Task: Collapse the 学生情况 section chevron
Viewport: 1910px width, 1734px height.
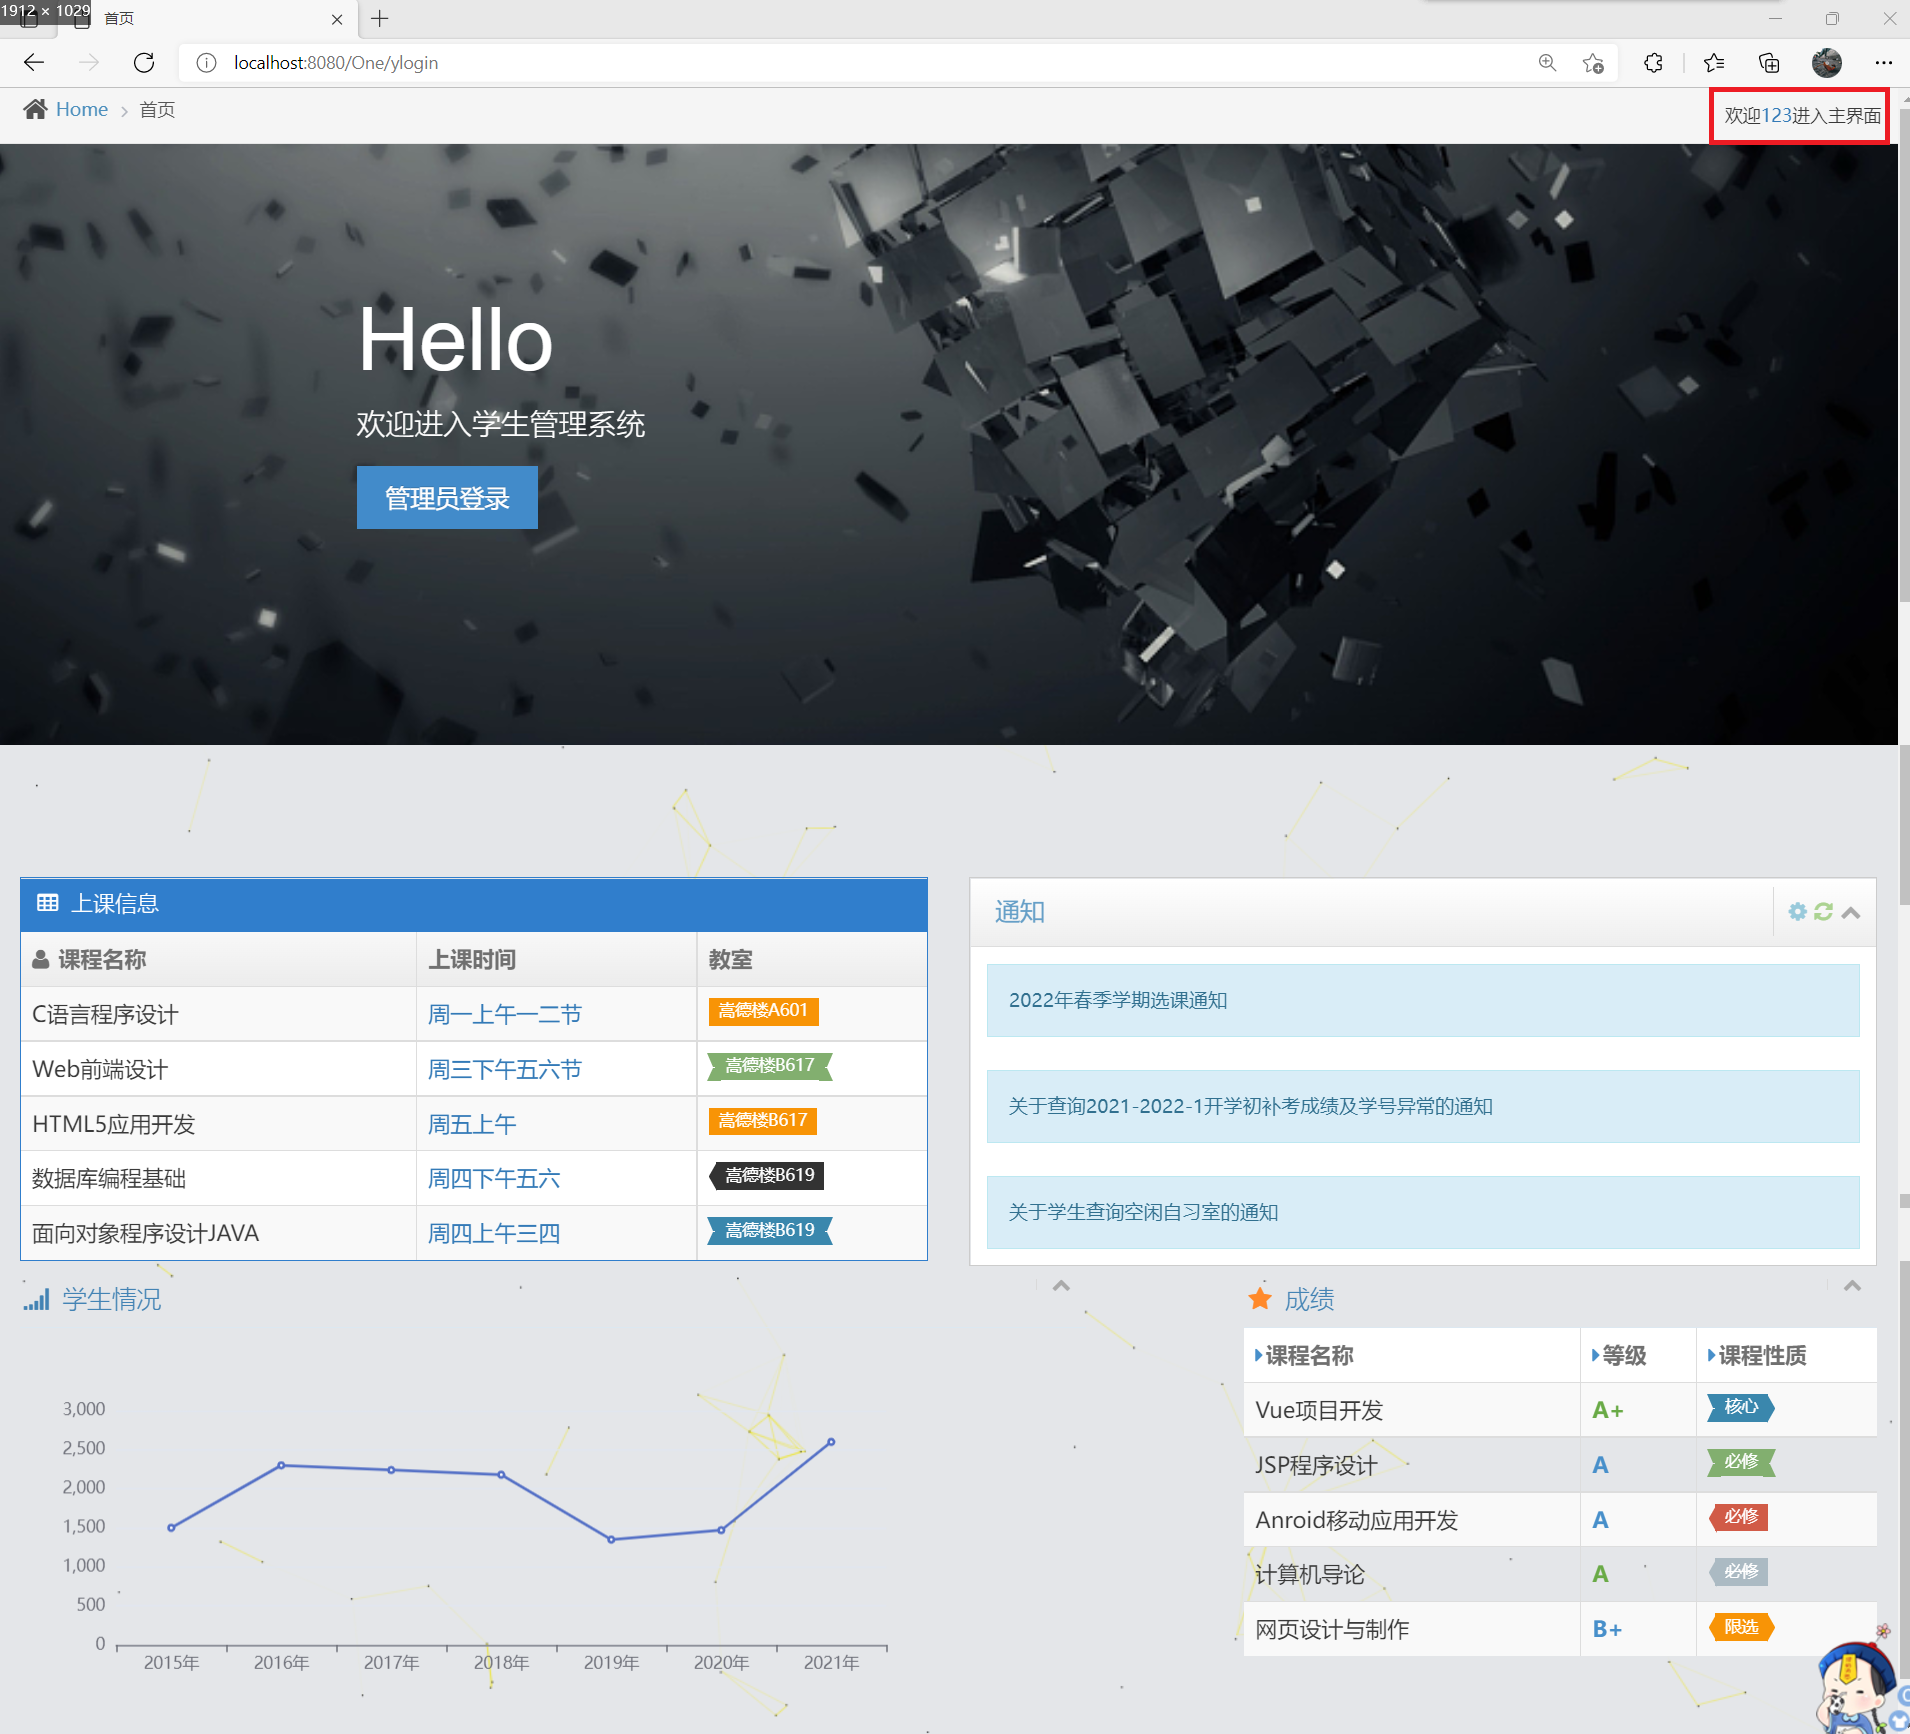Action: pos(1060,1286)
